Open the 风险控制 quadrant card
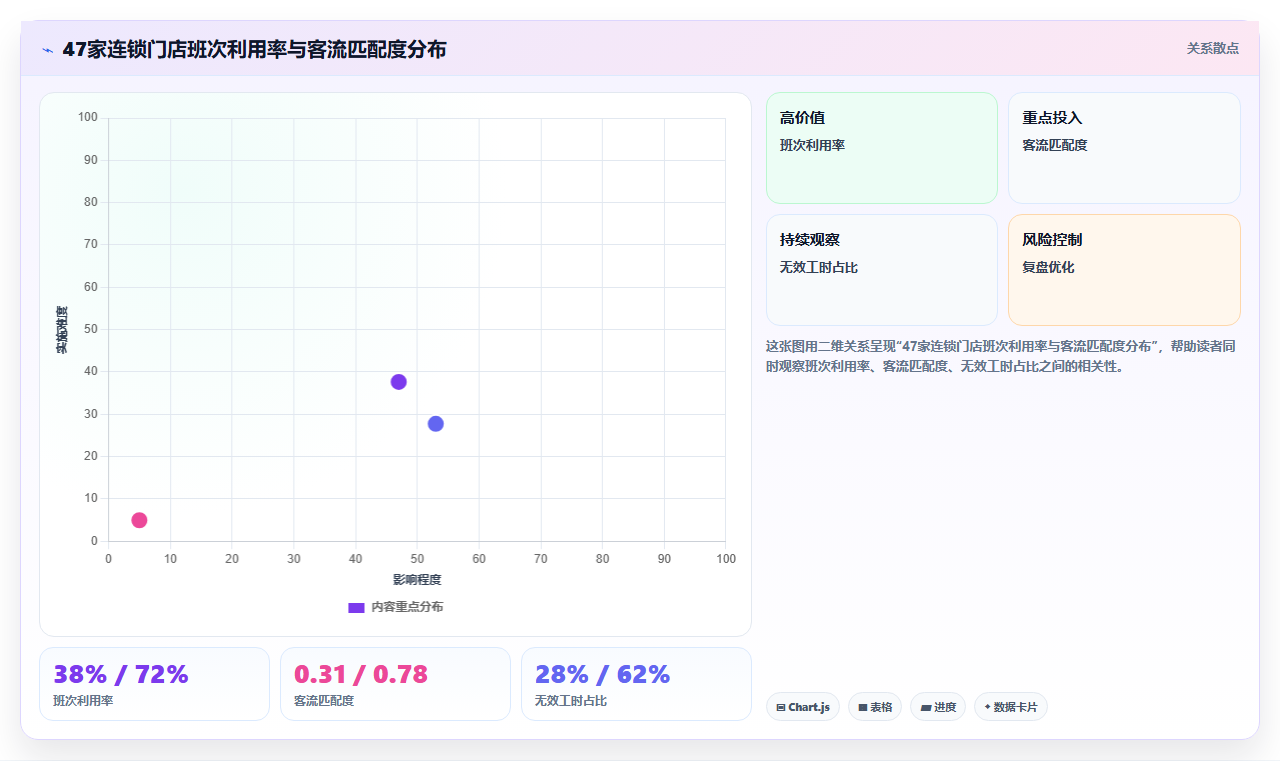Viewport: 1280px width, 761px height. pos(1124,270)
